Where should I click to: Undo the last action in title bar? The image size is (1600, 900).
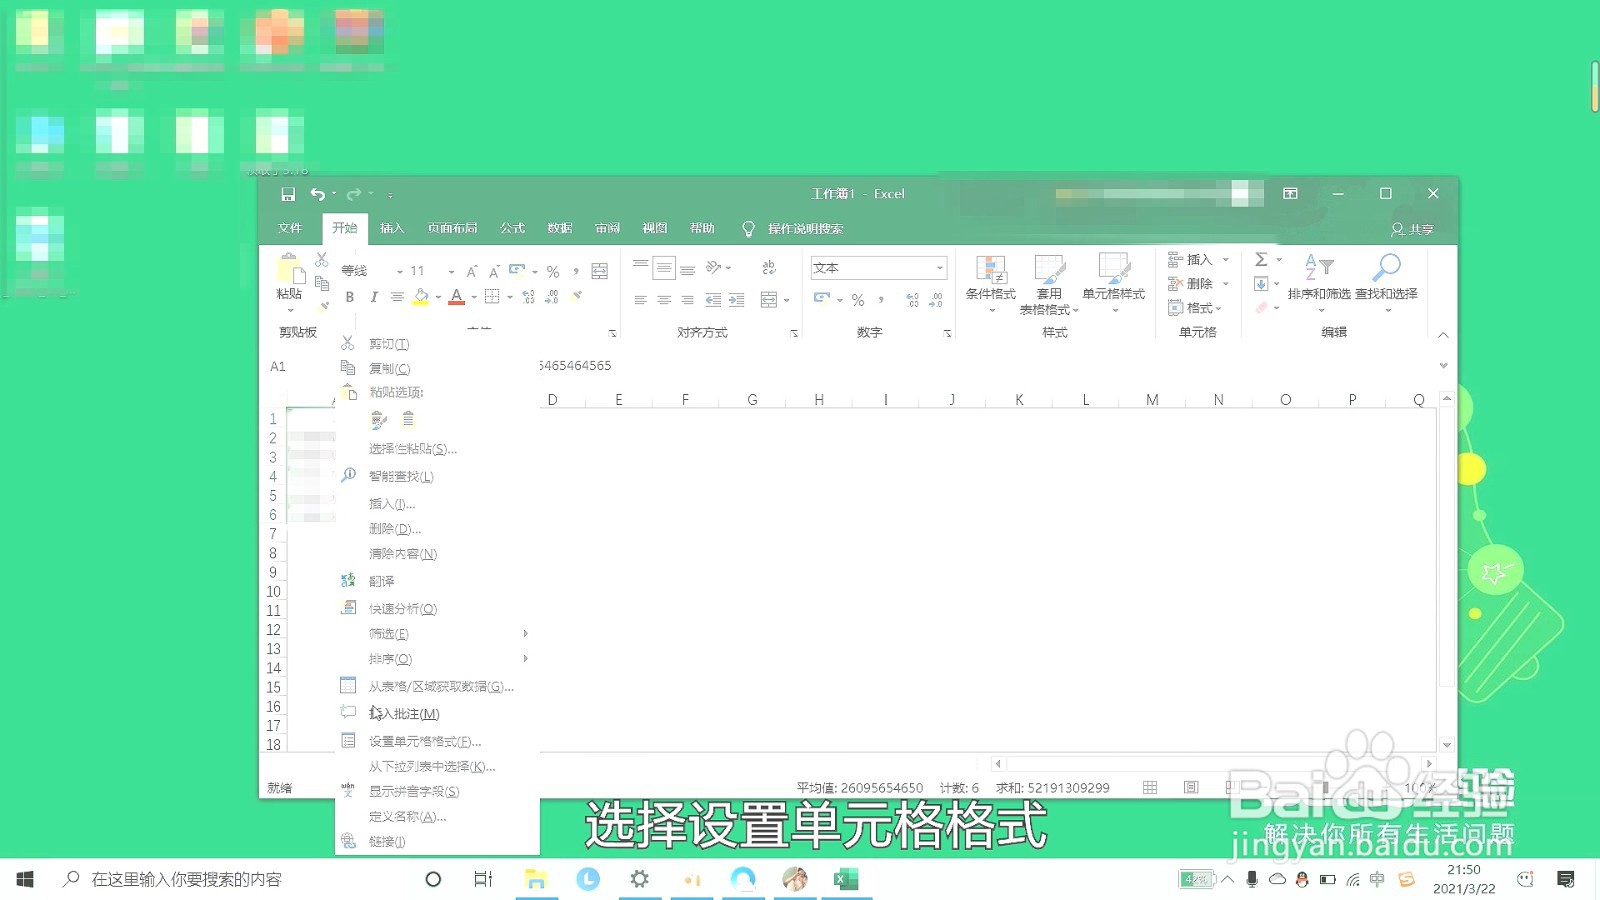(x=317, y=194)
